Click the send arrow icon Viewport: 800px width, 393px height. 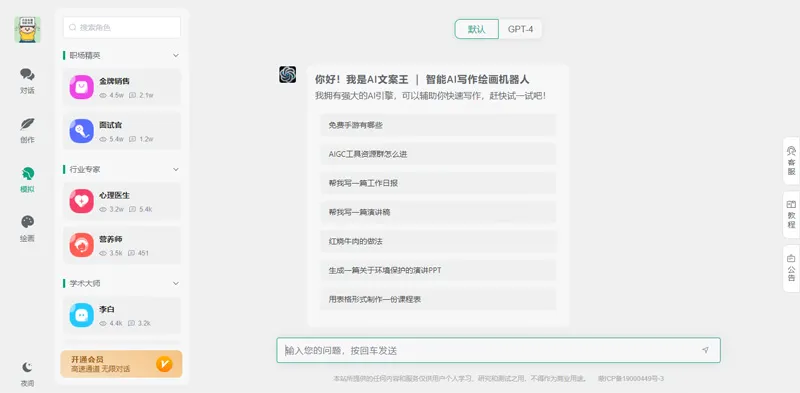705,350
